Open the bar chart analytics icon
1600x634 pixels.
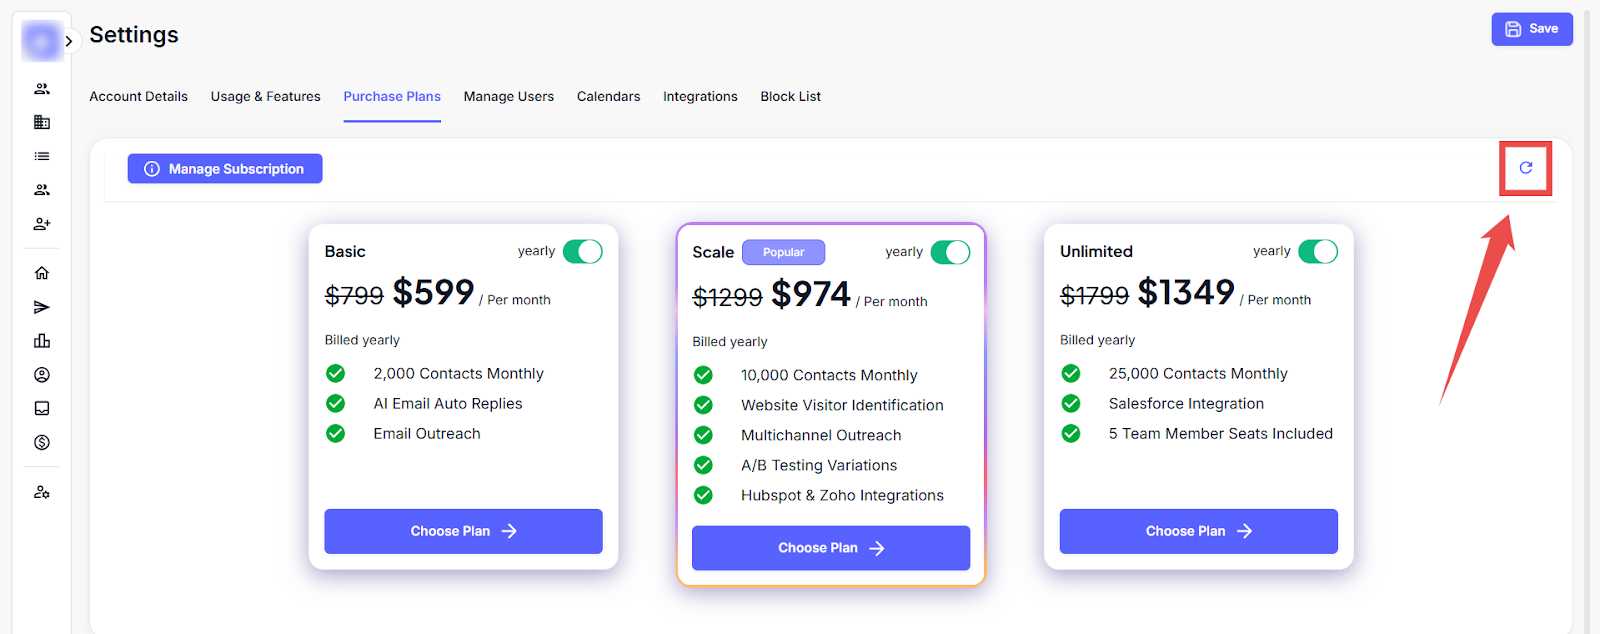click(x=42, y=341)
